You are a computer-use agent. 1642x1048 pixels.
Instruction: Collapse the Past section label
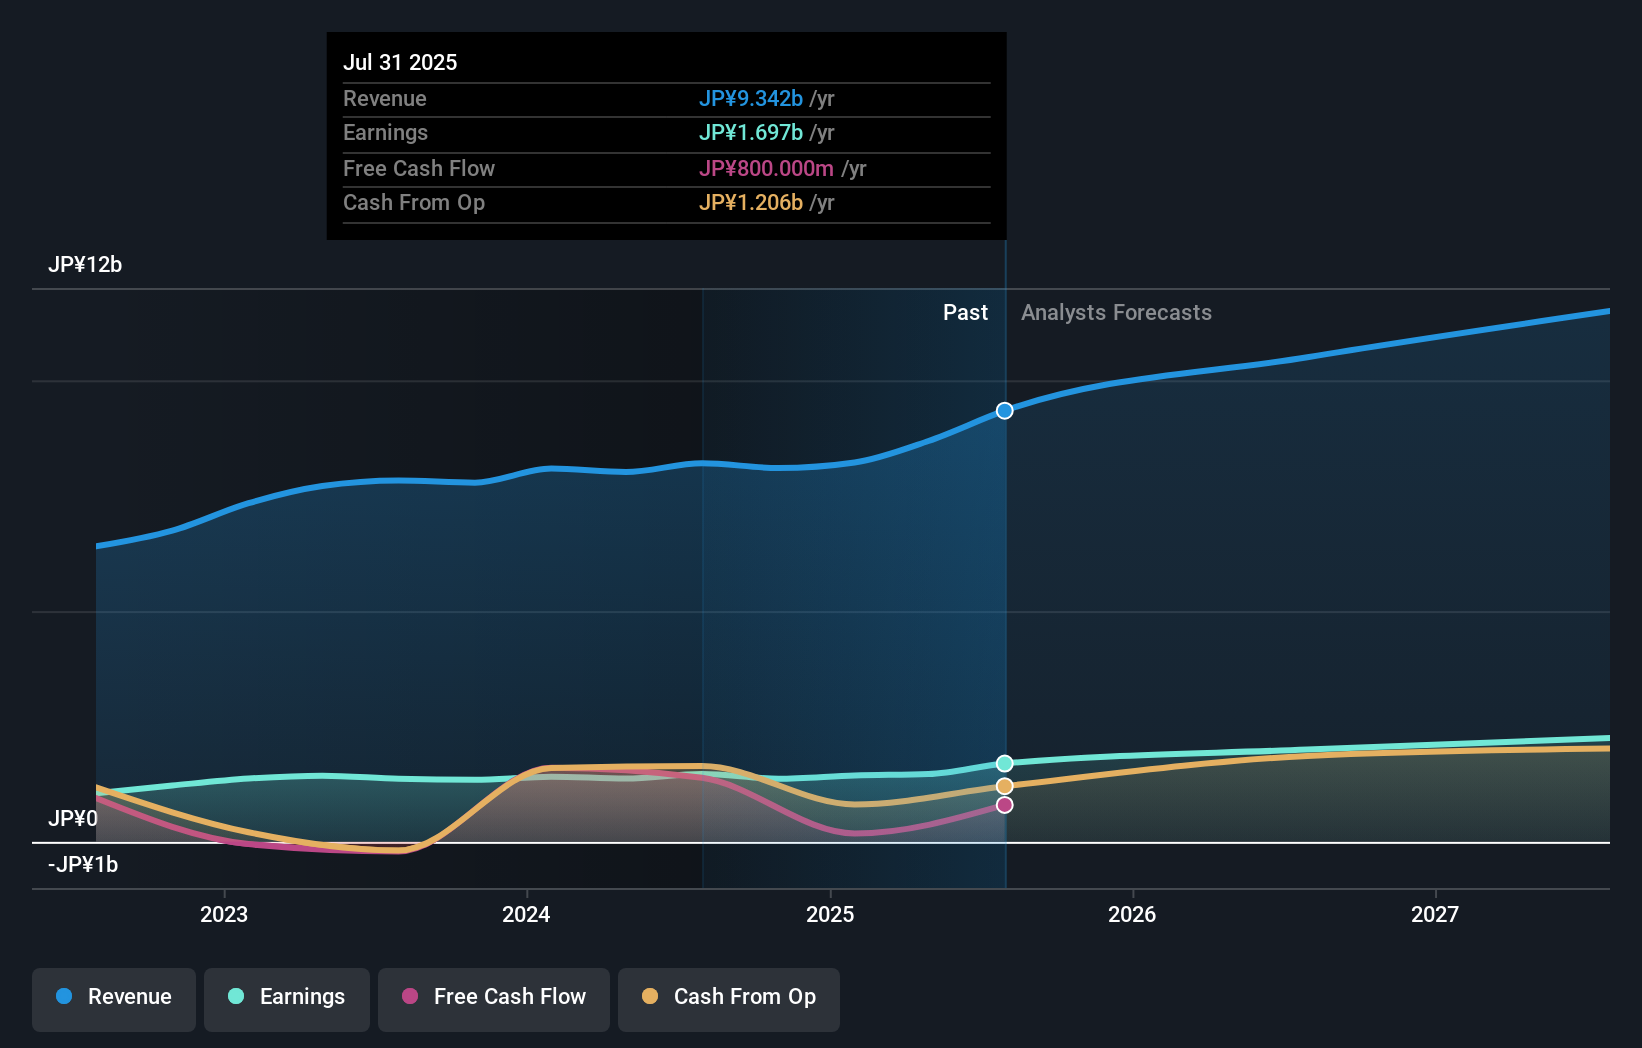[965, 313]
